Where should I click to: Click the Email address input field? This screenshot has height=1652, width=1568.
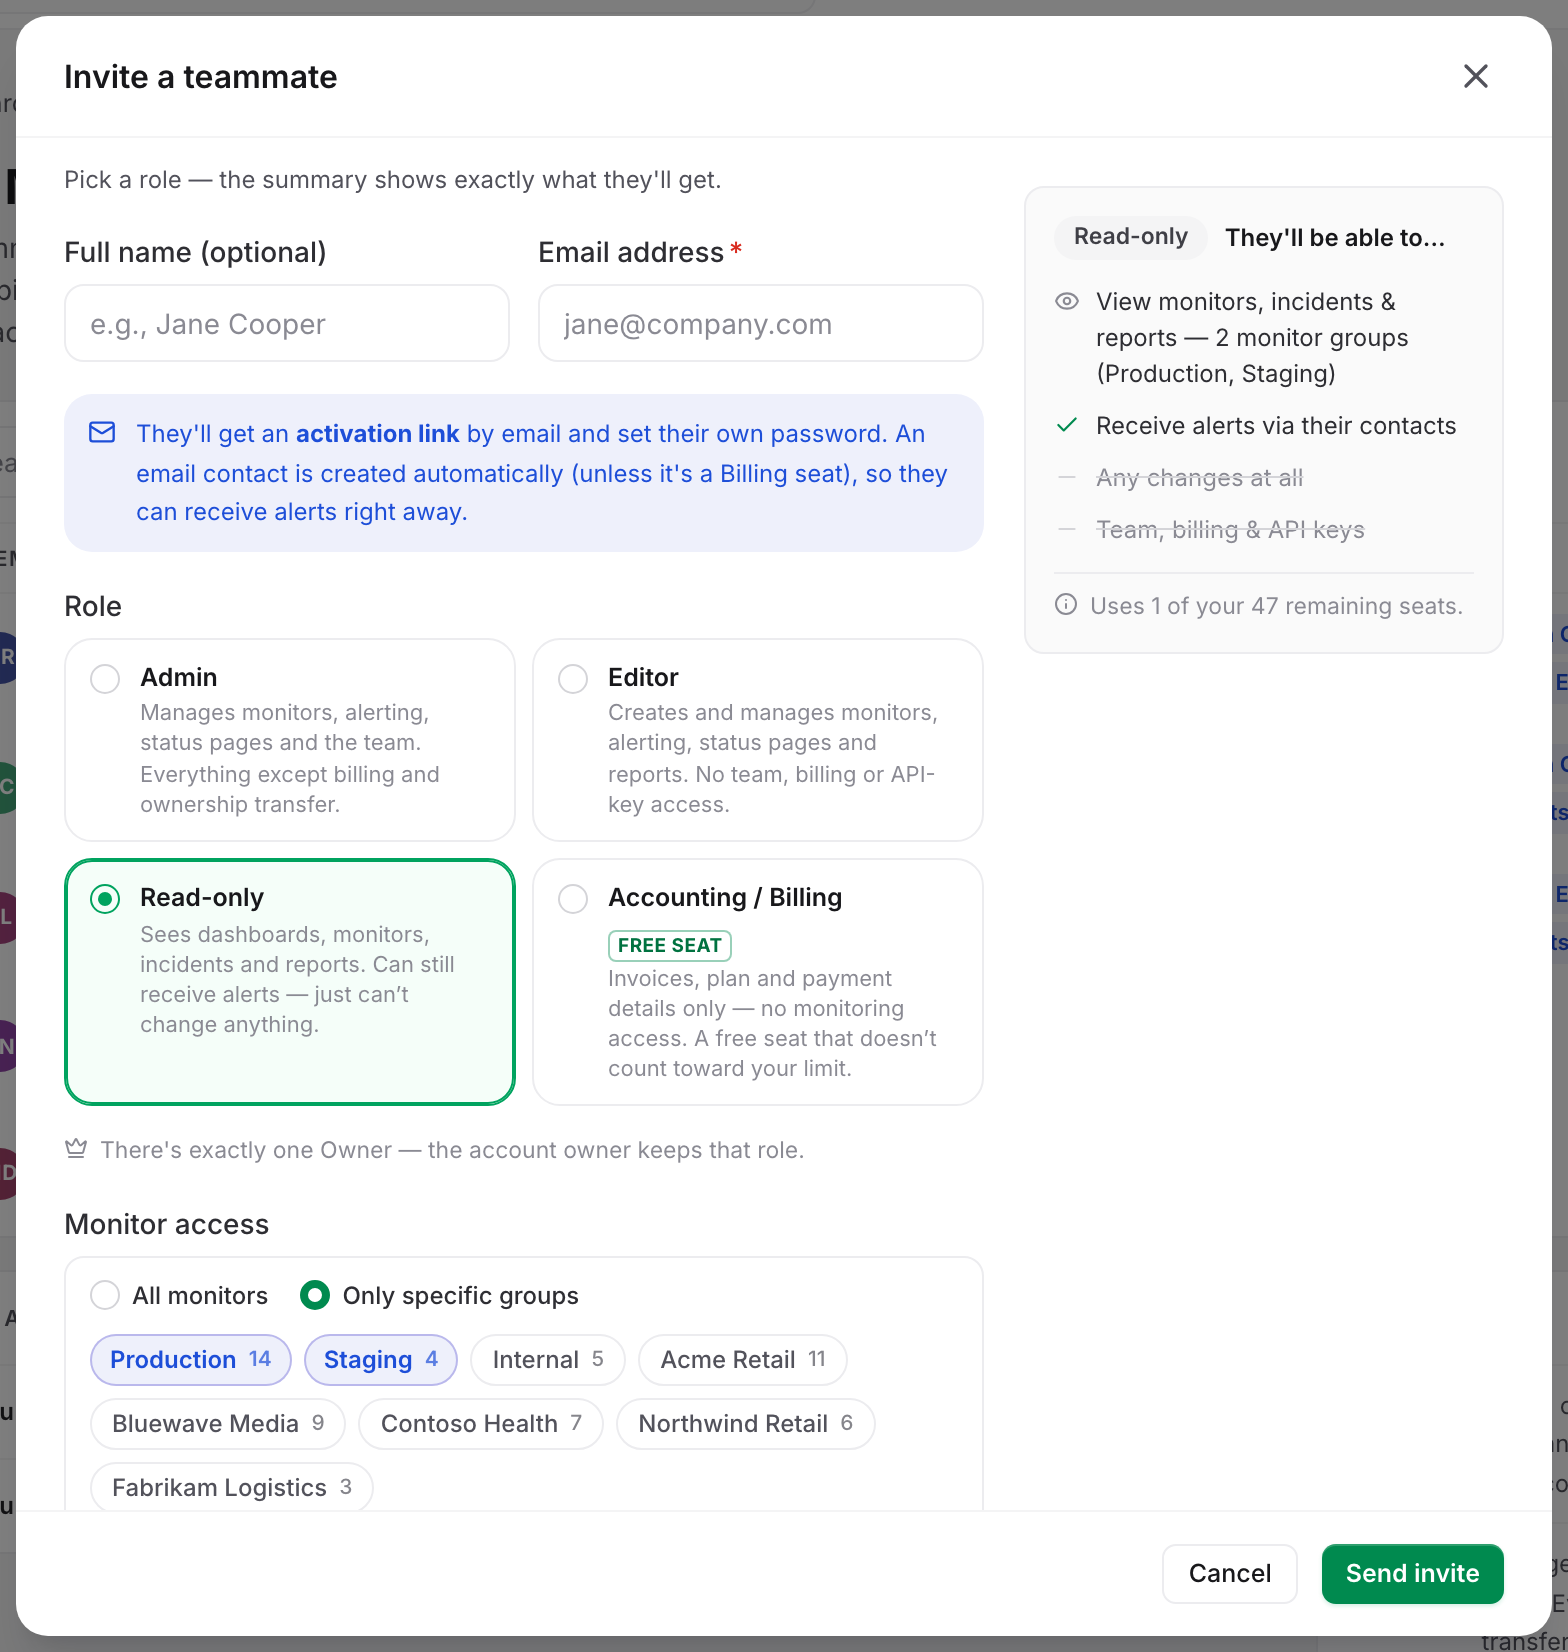761,323
